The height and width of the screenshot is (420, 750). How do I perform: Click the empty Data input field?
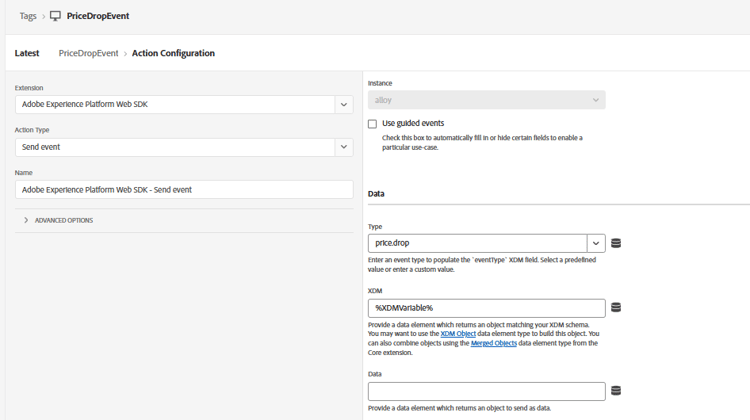pos(486,391)
